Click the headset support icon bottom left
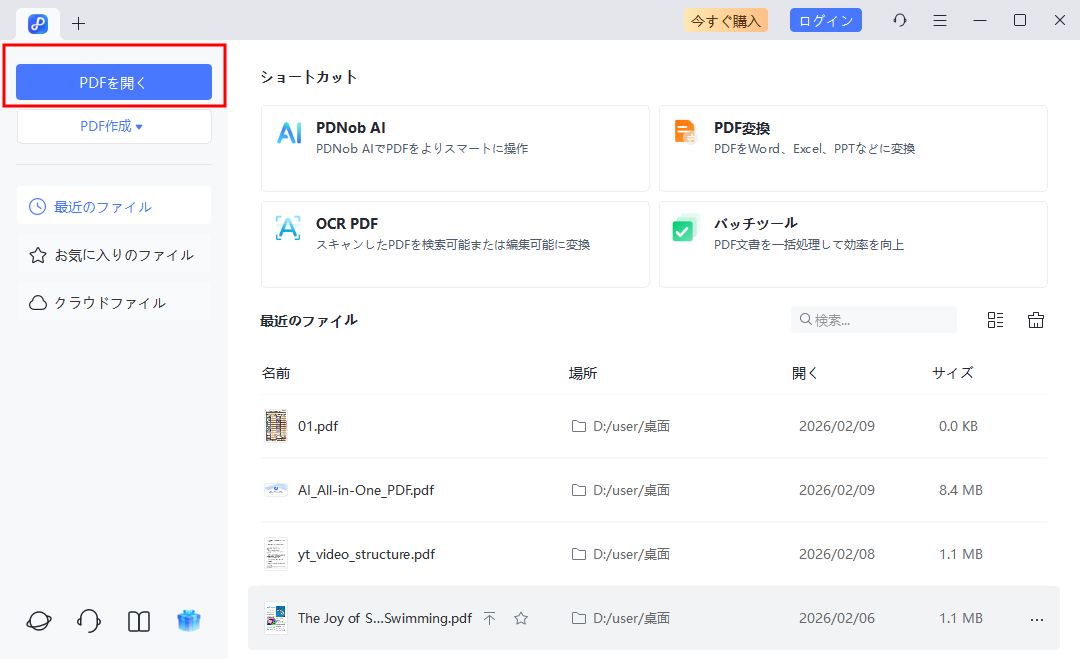Screen dimensions: 1080x659 pos(88,621)
